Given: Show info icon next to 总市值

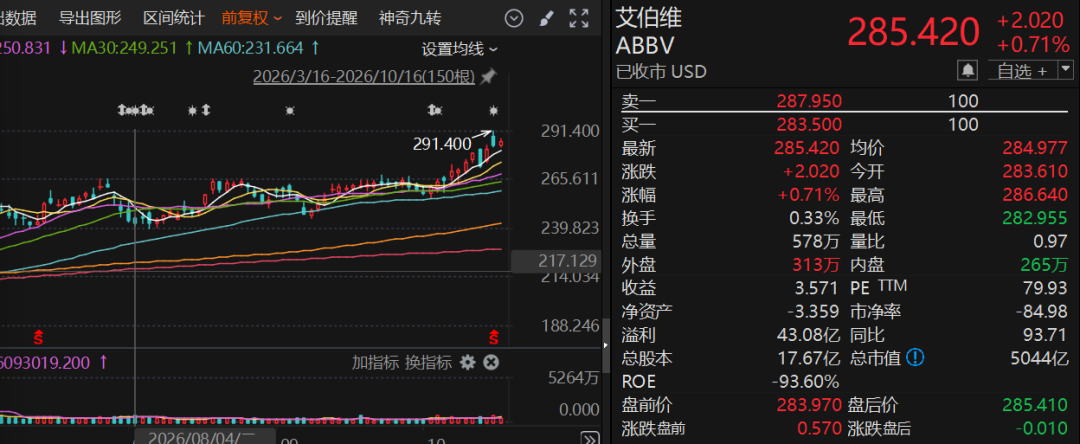Looking at the screenshot, I should pyautogui.click(x=915, y=357).
